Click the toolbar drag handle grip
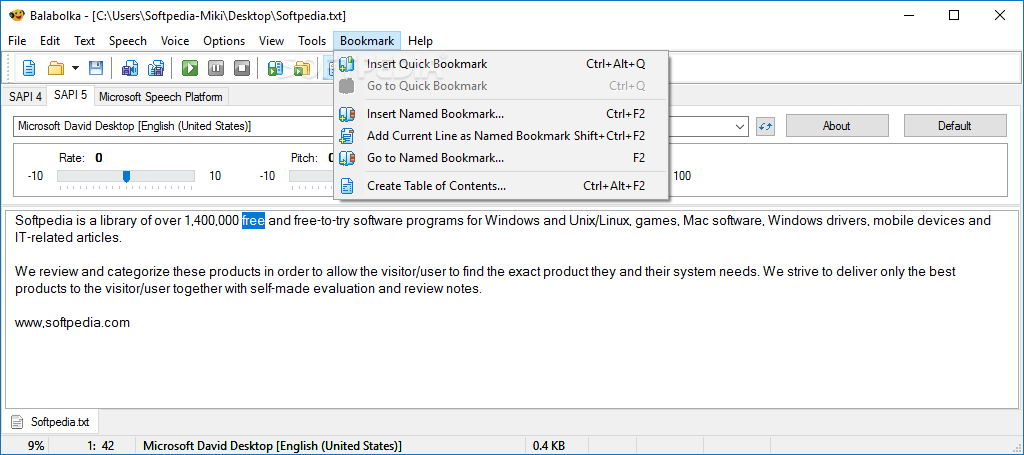Screen dimensions: 1024x455 10,67
